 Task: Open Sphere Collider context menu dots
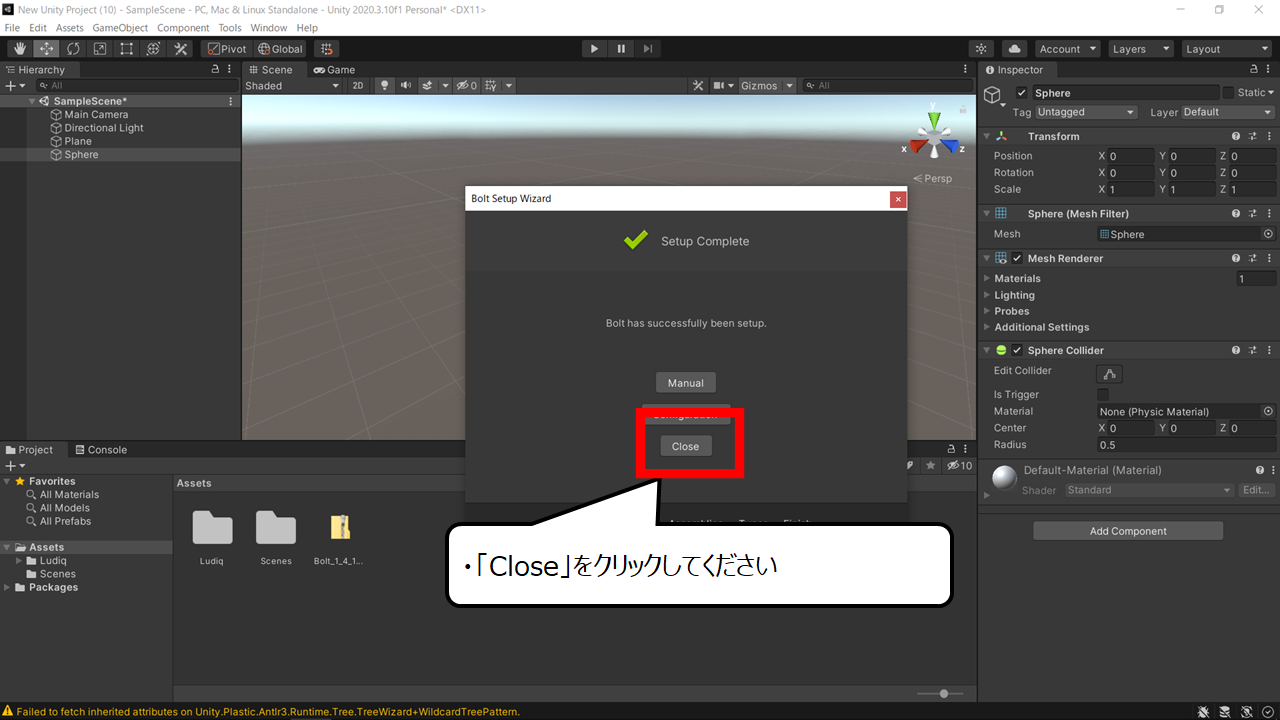tap(1268, 350)
